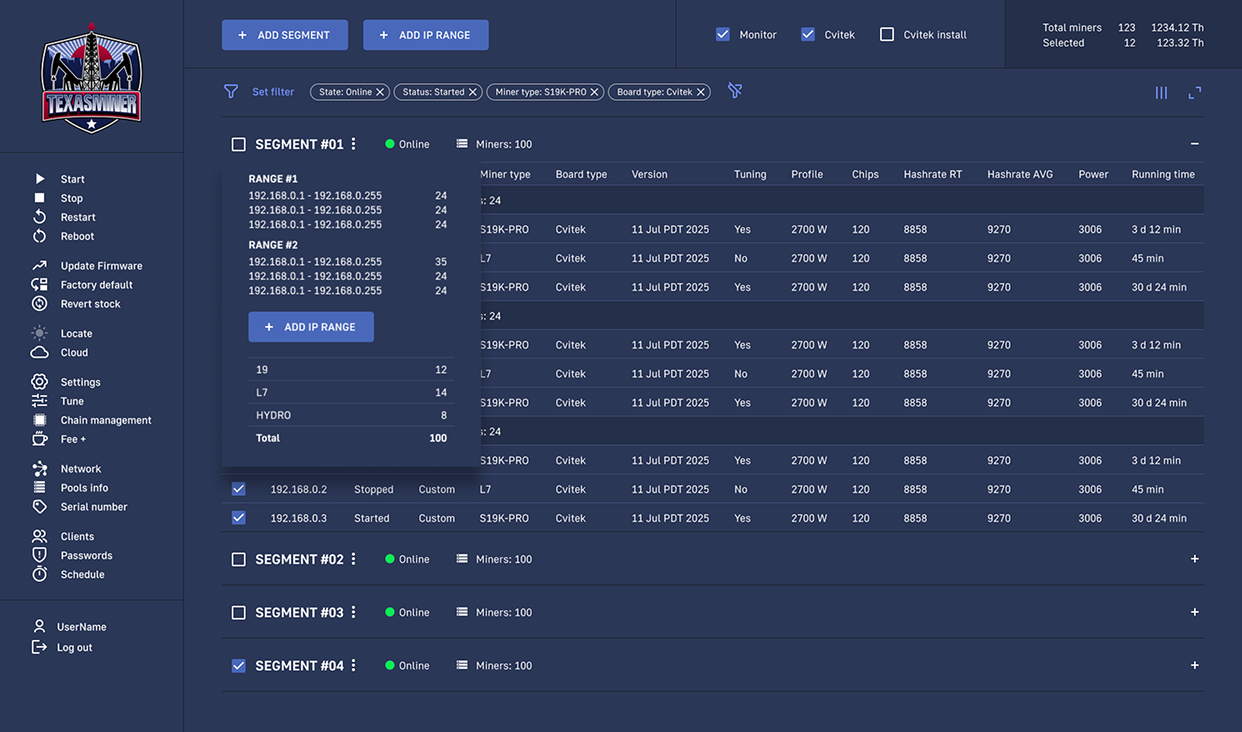Click the Restart icon in sidebar

40,217
